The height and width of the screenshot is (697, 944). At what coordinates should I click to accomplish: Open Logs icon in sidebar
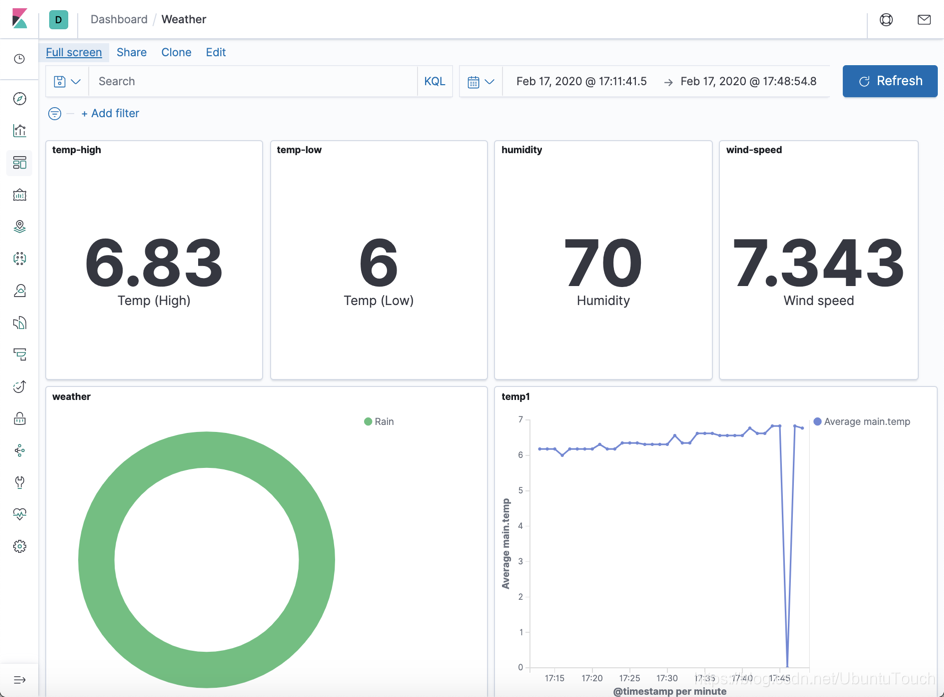[19, 323]
